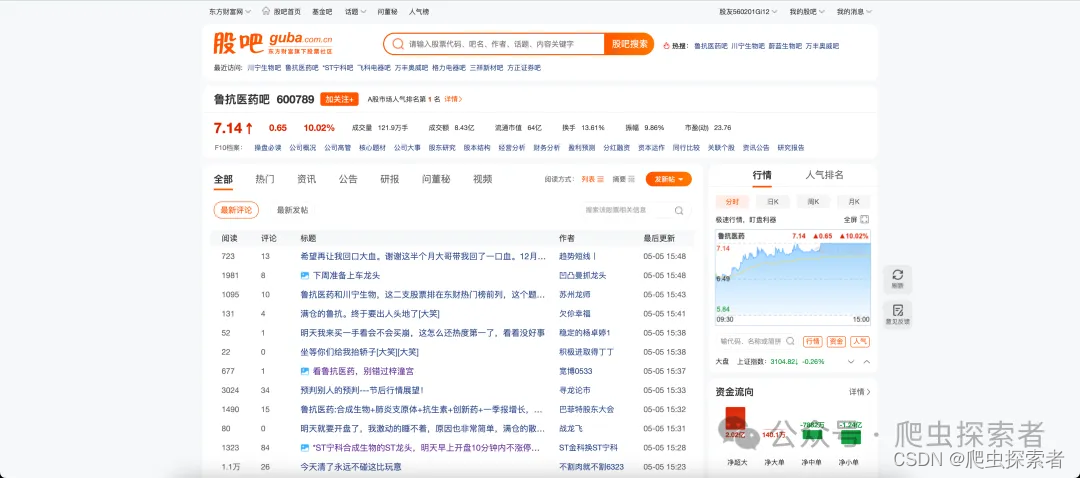
Task: Click image icon before 看鲁抗医药,别错过梓潼宫
Action: click(x=304, y=371)
